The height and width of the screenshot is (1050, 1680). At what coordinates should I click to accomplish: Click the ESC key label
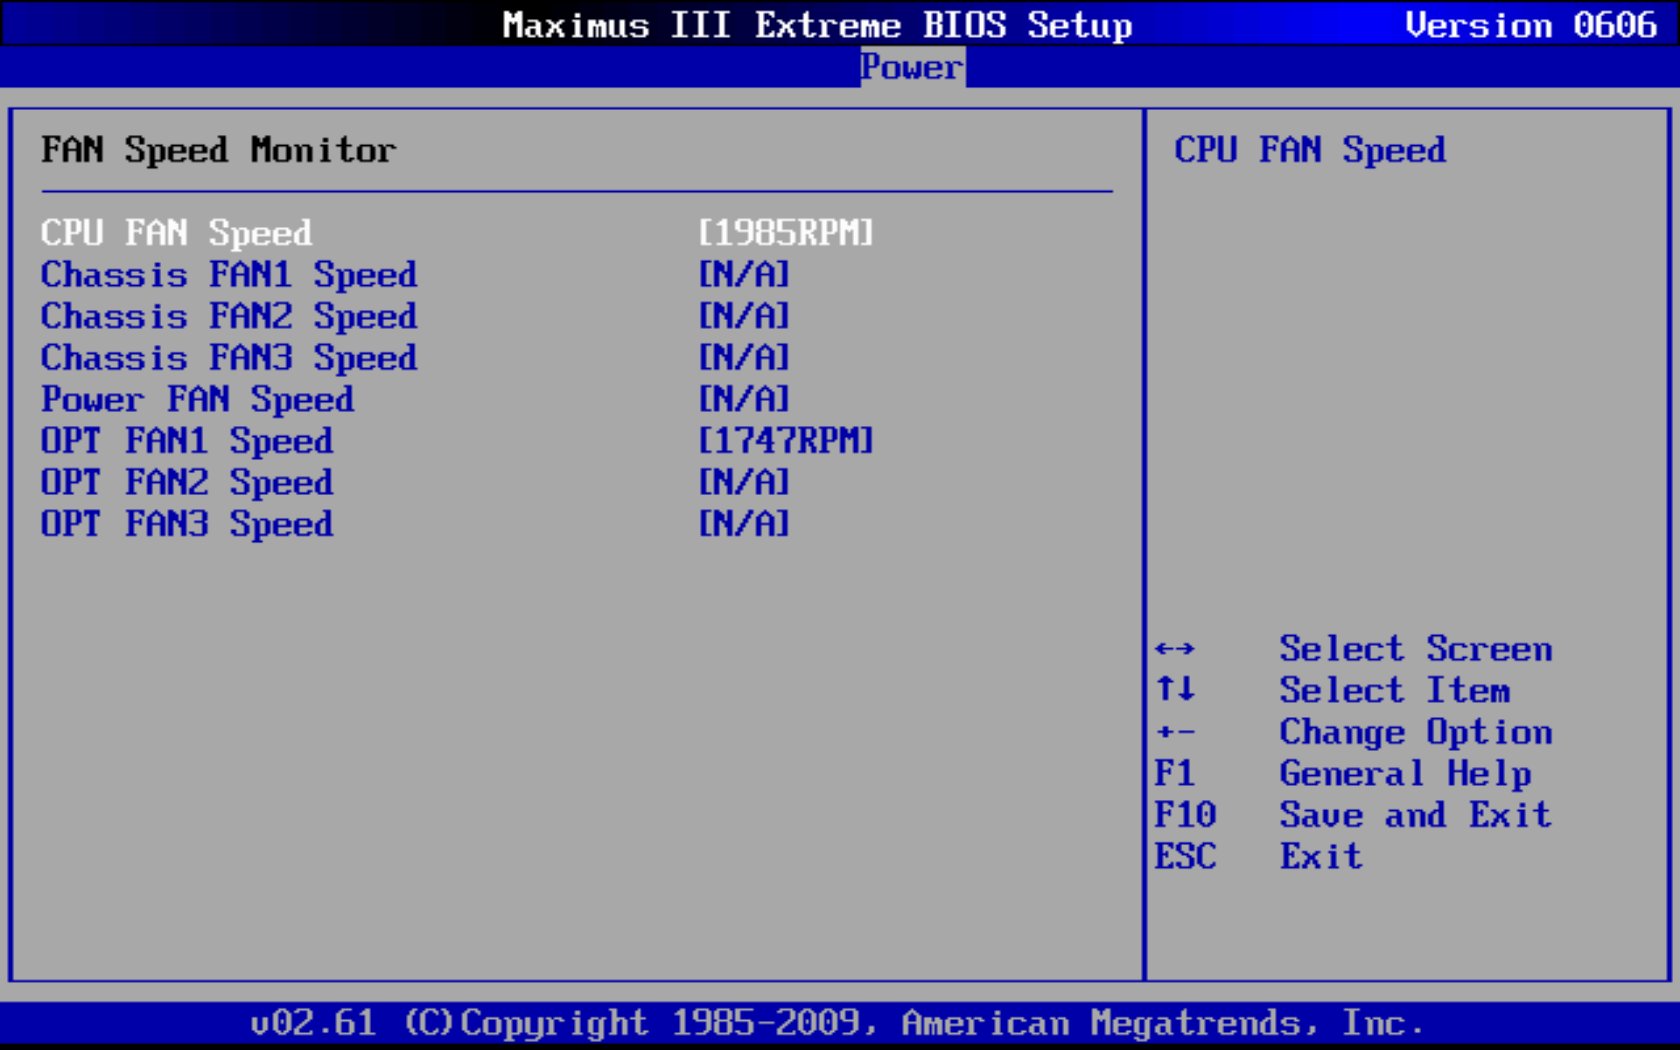[1185, 857]
